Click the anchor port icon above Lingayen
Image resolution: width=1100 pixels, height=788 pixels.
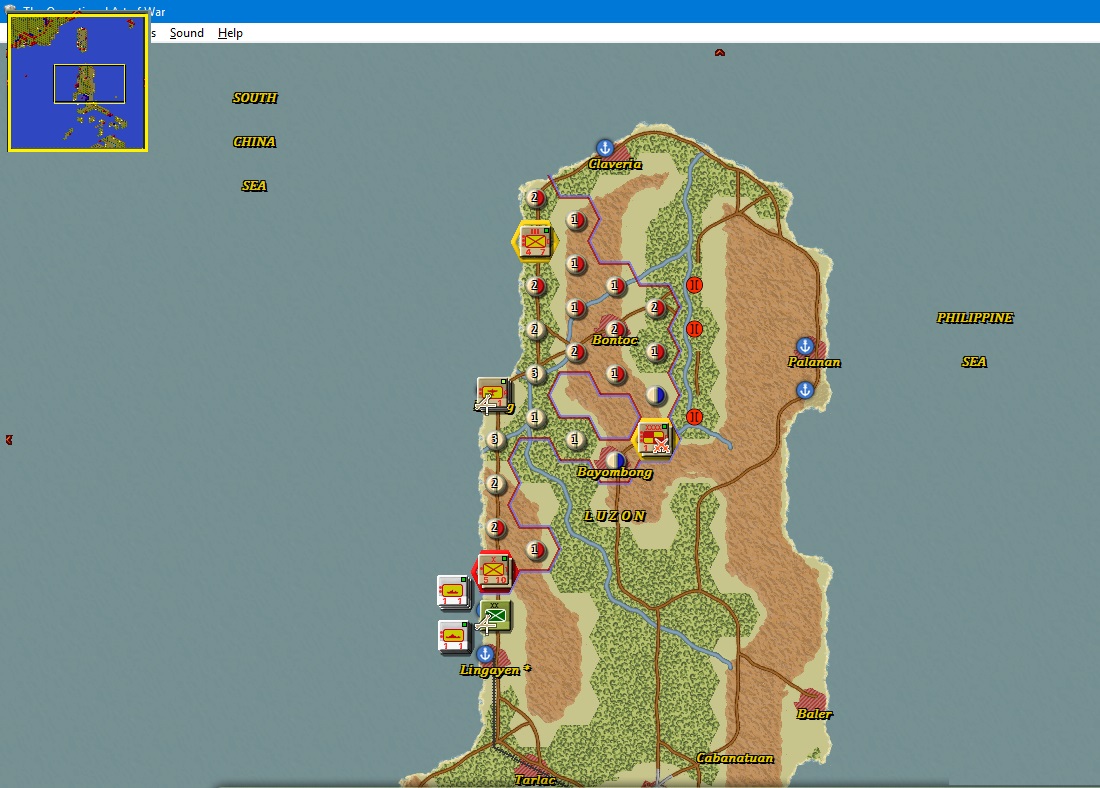coord(485,654)
